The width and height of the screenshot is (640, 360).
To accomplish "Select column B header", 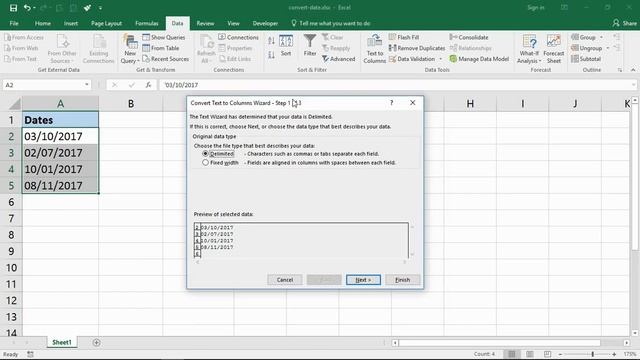I will [x=131, y=104].
